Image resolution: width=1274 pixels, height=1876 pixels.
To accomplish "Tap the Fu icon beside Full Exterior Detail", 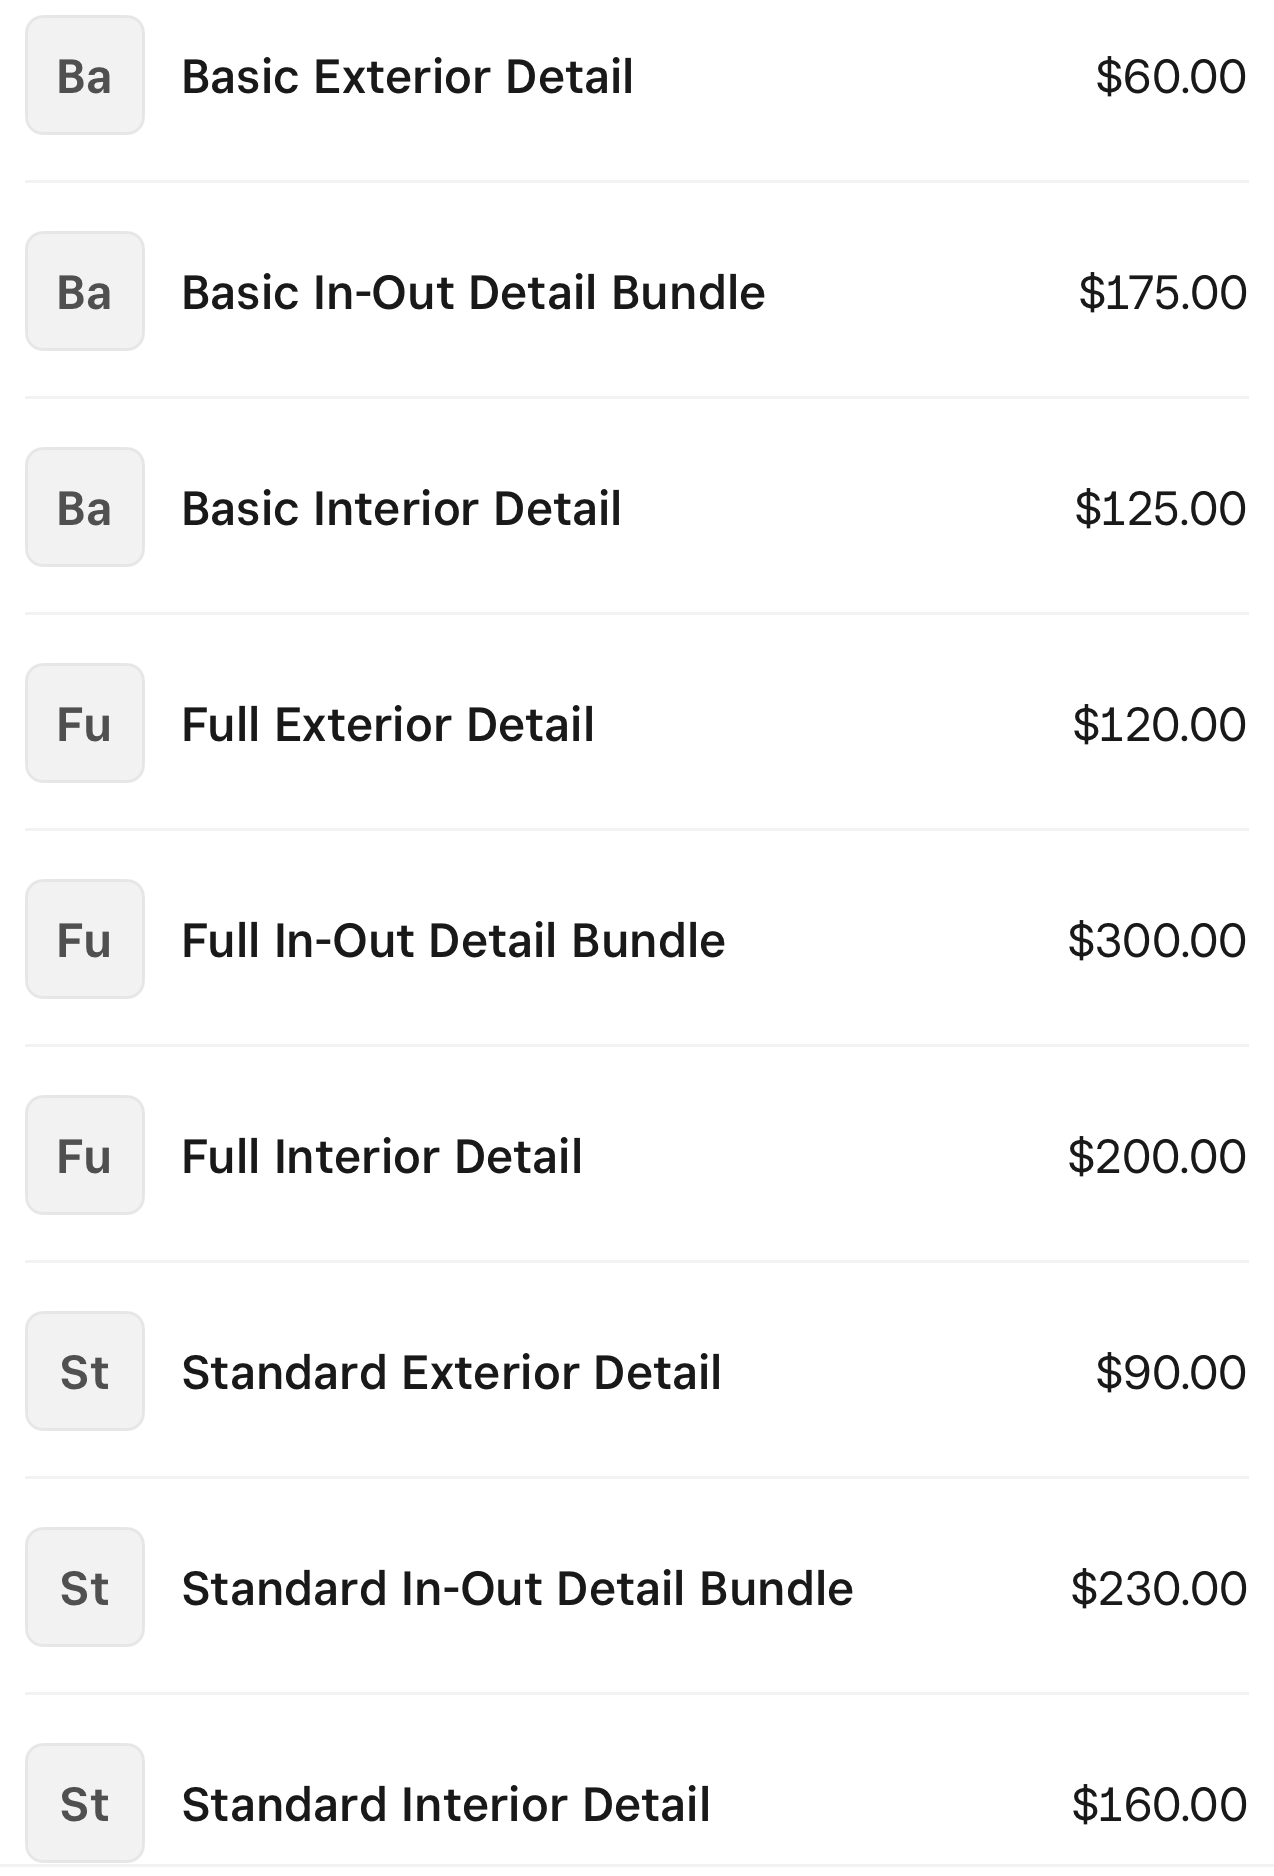I will [x=85, y=724].
